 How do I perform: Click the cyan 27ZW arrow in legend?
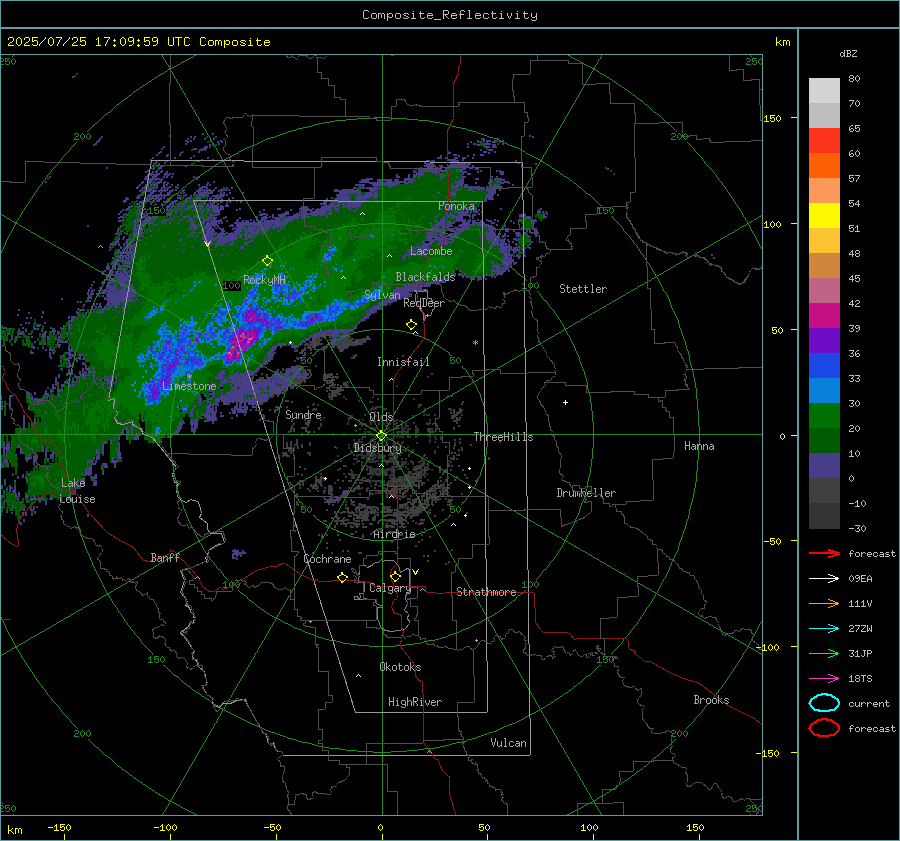824,629
